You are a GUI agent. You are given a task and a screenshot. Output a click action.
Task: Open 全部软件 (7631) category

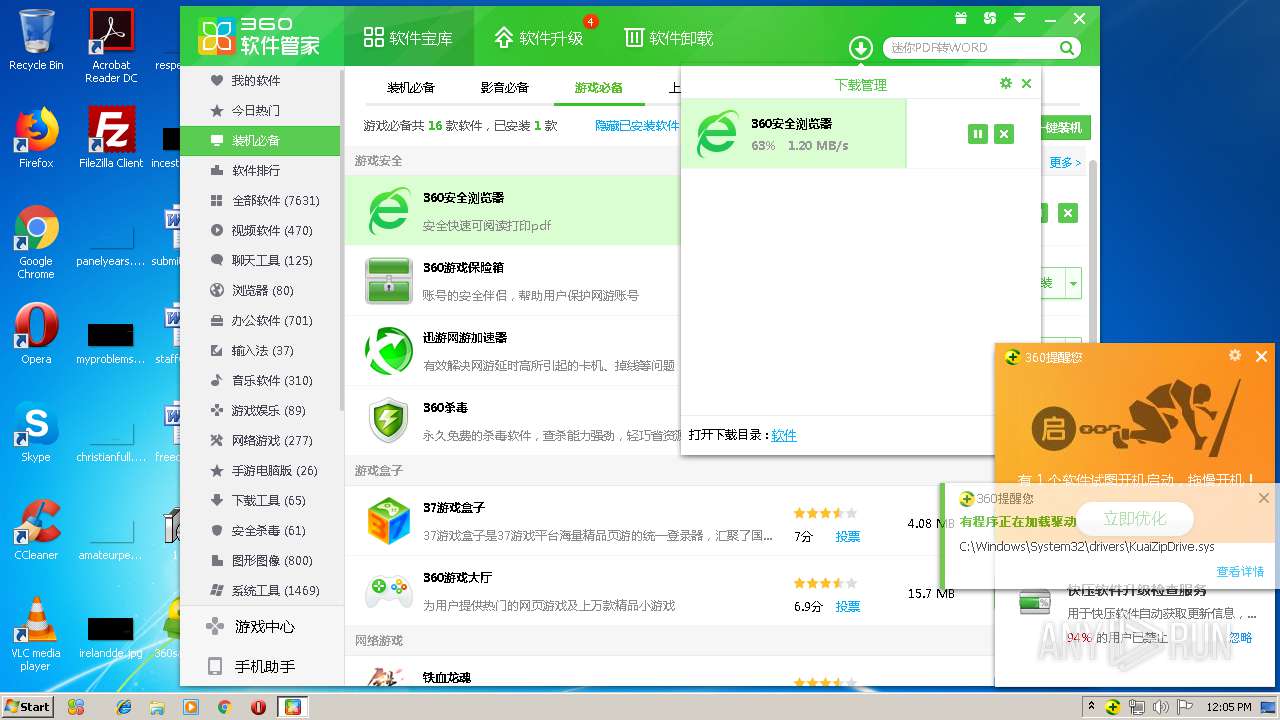(x=260, y=200)
